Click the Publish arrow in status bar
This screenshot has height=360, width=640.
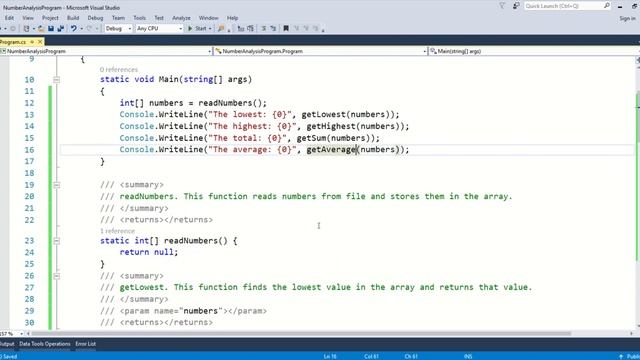pyautogui.click(x=621, y=356)
